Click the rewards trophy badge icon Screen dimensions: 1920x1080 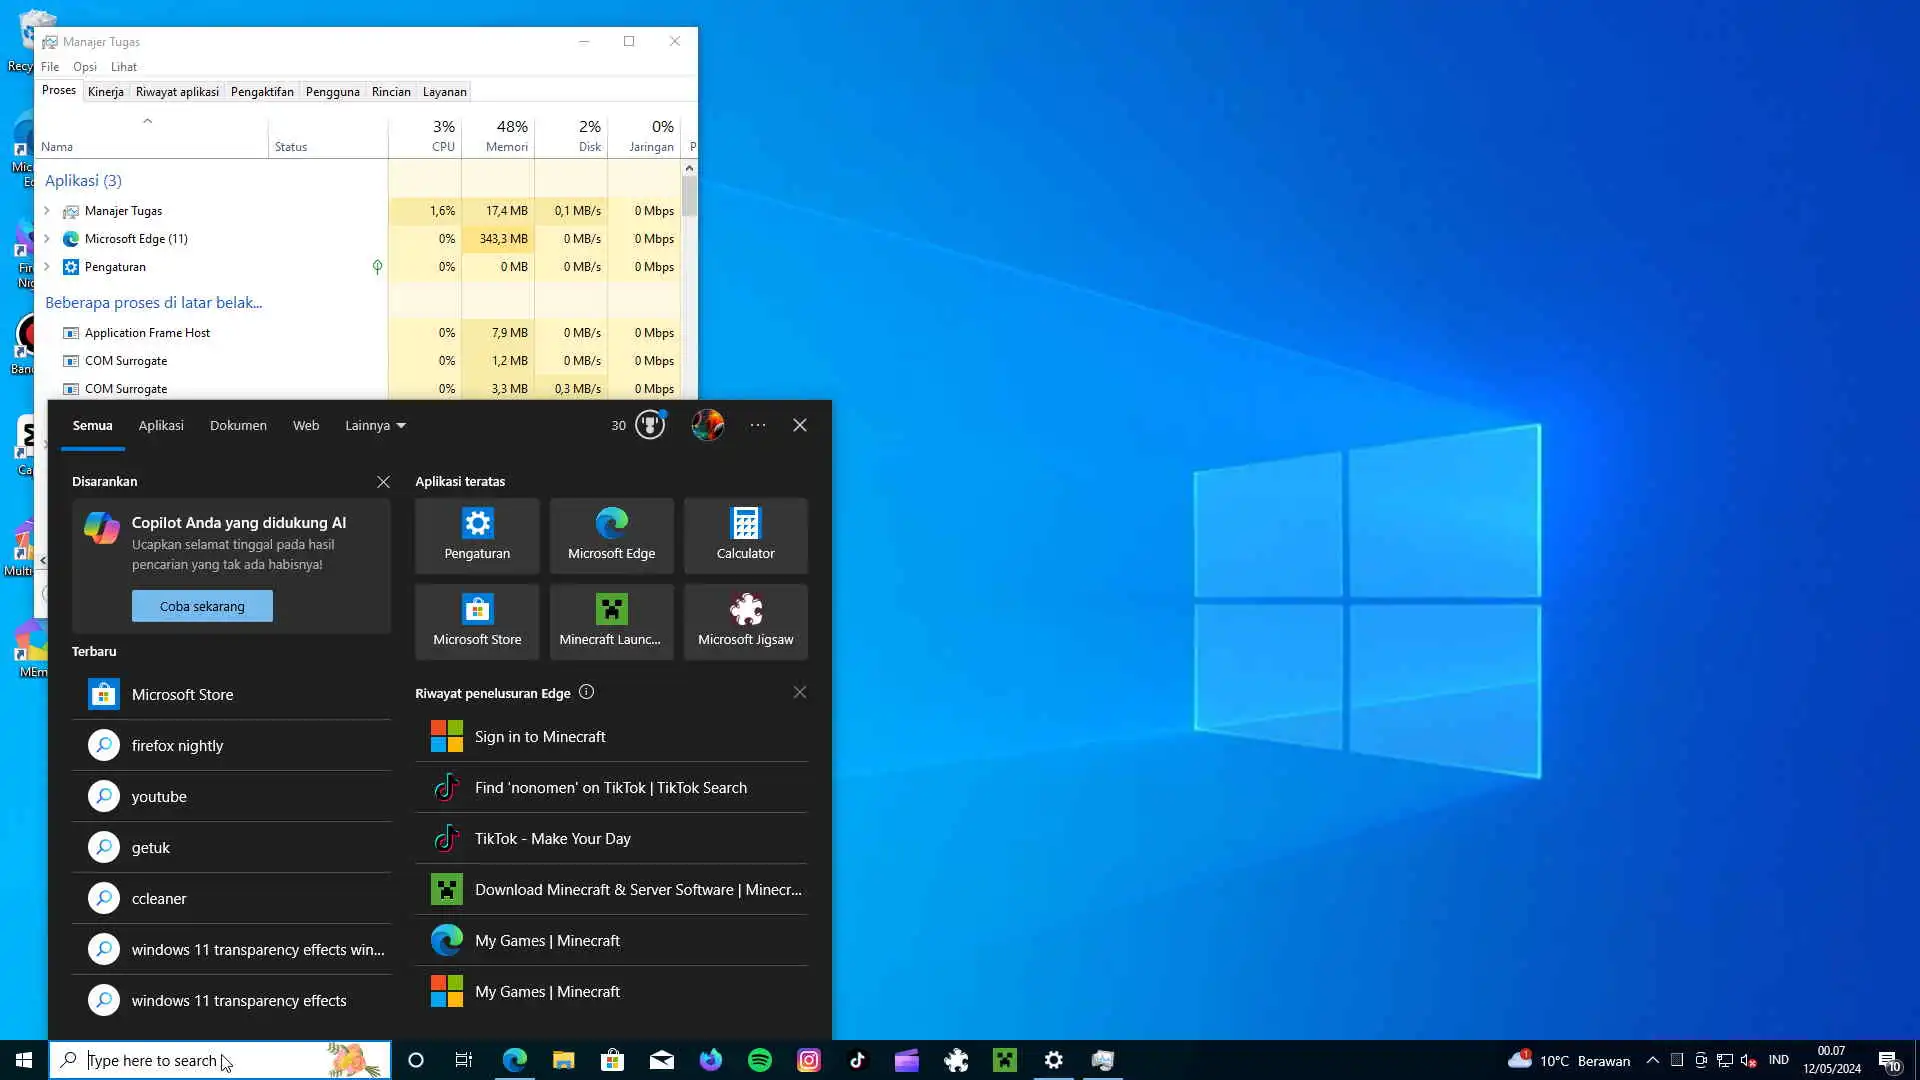point(650,425)
